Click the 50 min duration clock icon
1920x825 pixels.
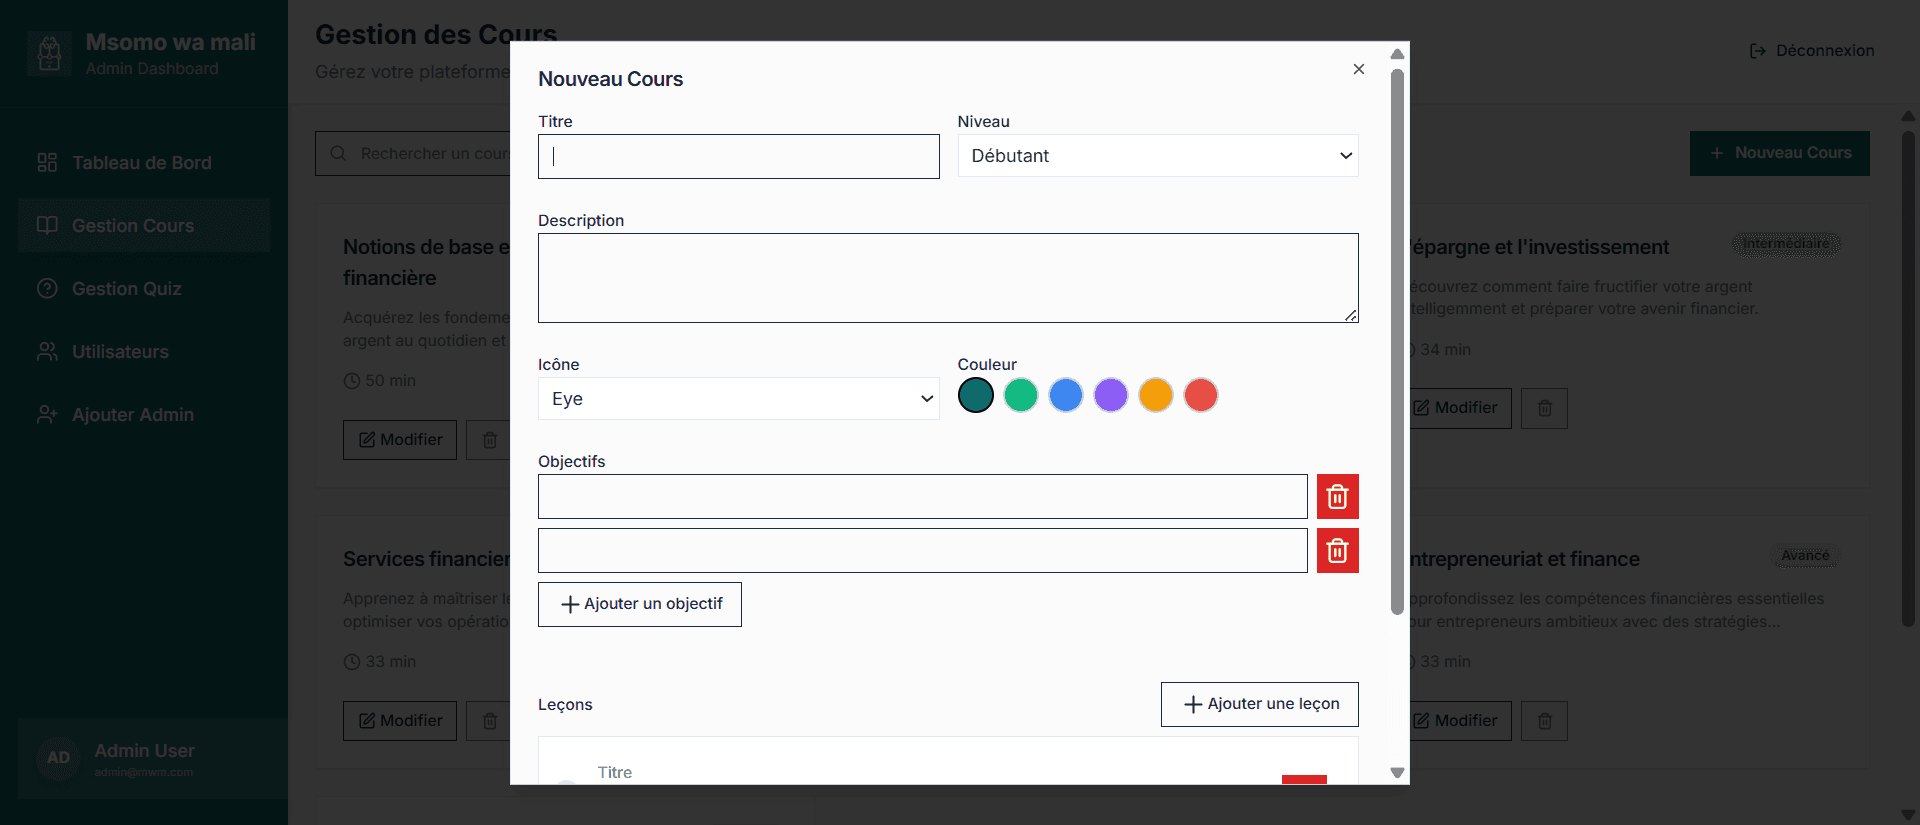pyautogui.click(x=352, y=382)
